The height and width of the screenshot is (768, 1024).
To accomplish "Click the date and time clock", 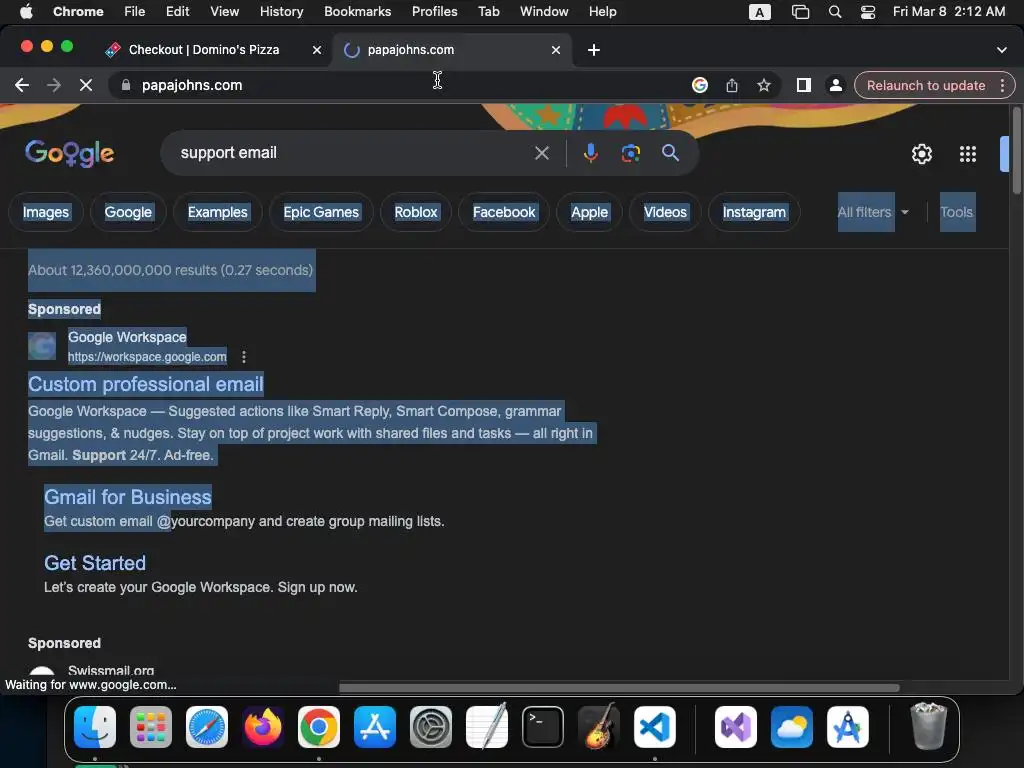I will pyautogui.click(x=948, y=12).
